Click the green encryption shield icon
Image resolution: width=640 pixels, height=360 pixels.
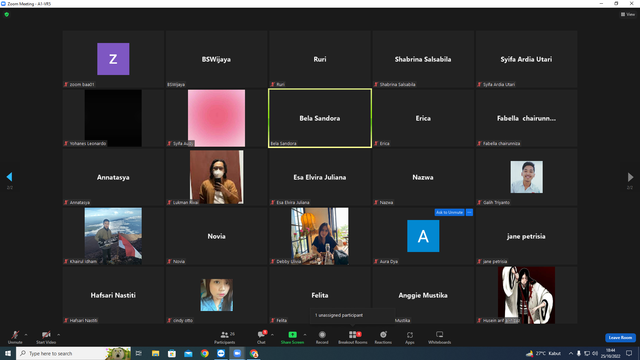[x=7, y=14]
